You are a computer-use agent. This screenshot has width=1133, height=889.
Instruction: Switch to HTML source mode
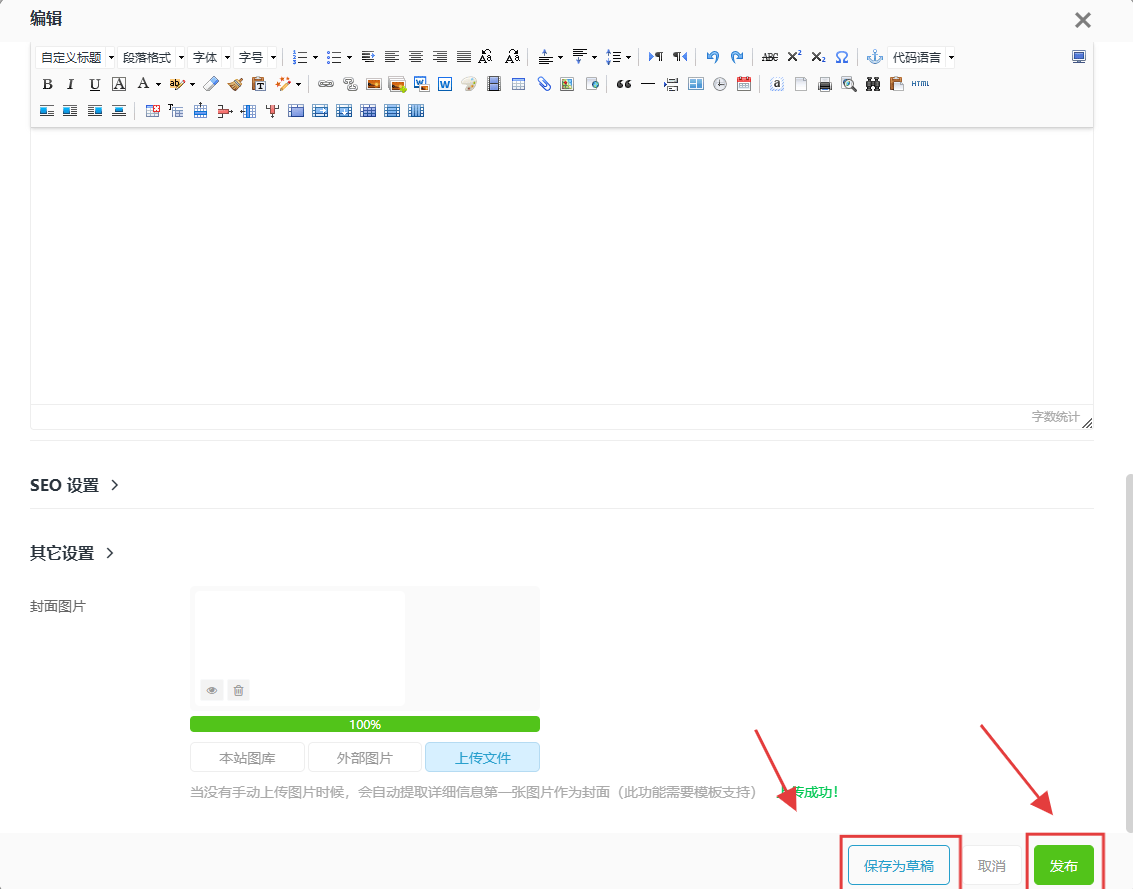(x=921, y=85)
